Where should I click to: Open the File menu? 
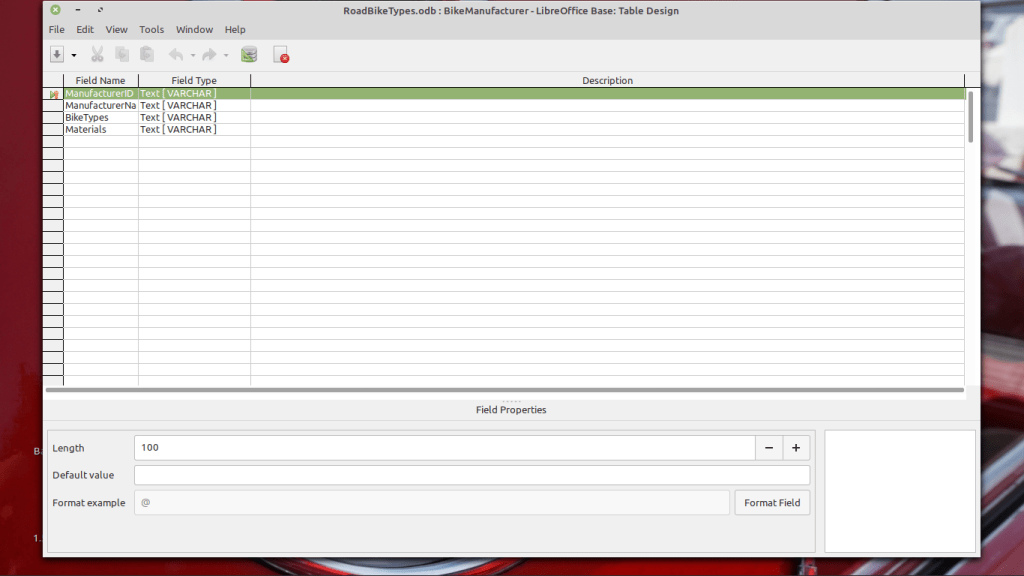pos(56,30)
